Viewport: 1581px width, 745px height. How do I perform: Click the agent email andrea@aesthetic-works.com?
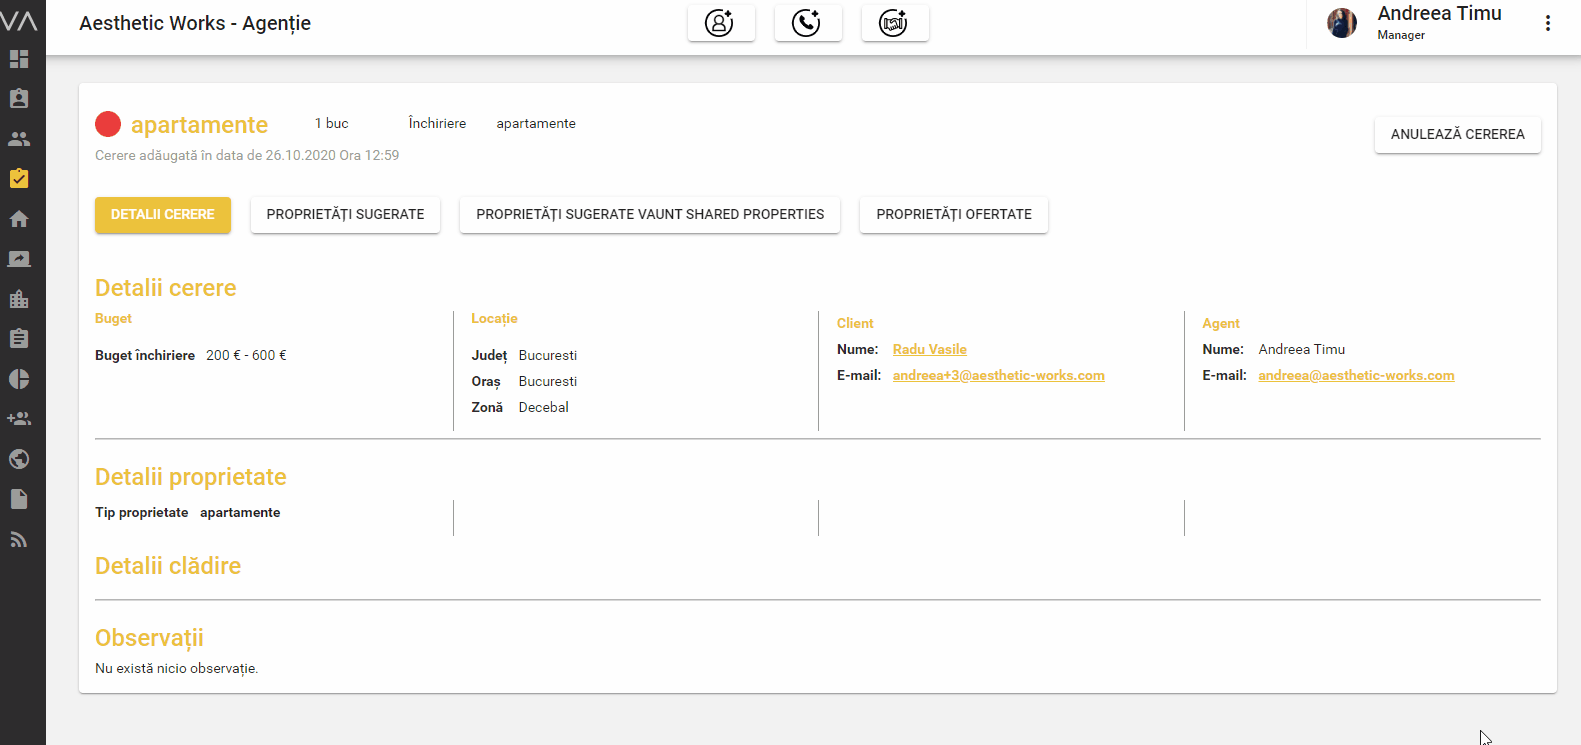tap(1355, 375)
